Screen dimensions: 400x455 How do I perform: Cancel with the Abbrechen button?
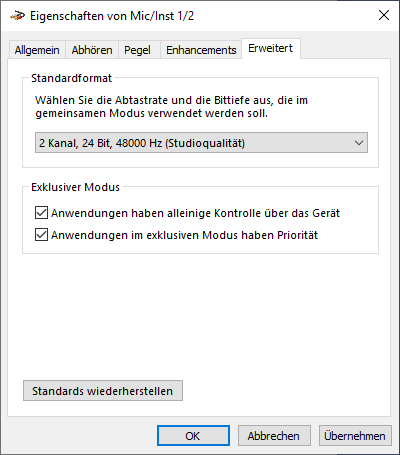(x=274, y=436)
